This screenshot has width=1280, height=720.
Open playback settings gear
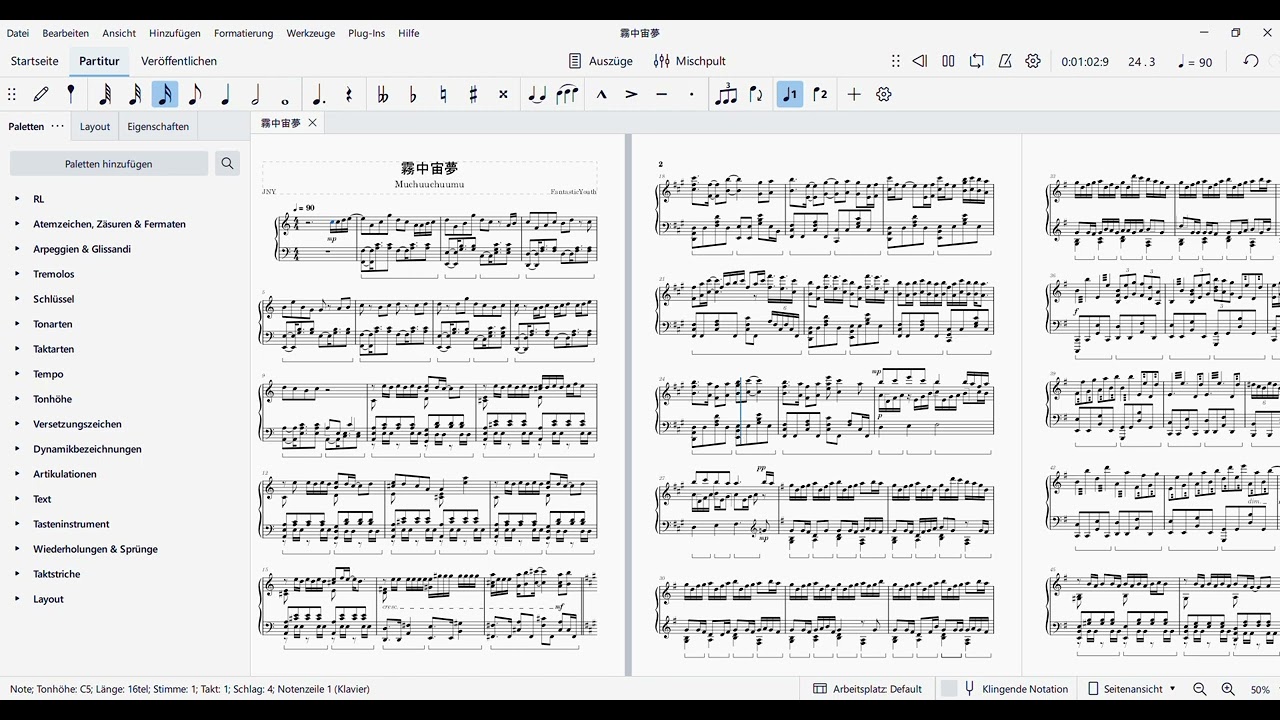click(x=1033, y=61)
